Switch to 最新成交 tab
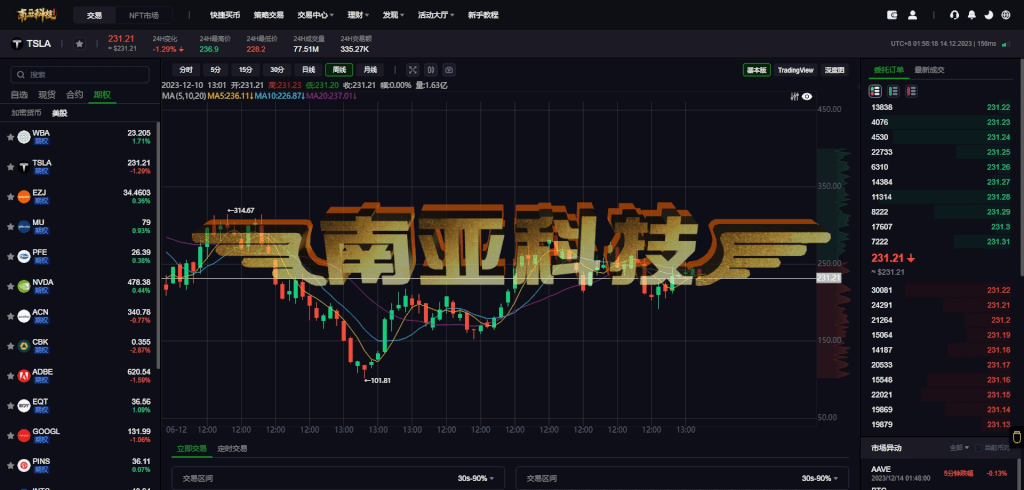This screenshot has height=490, width=1024. (x=929, y=70)
